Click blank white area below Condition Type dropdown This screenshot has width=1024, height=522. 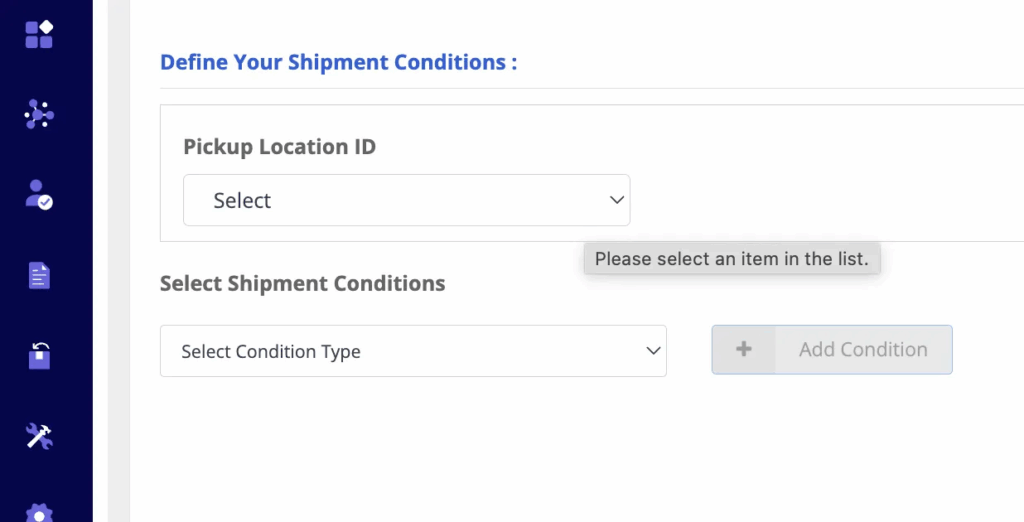pyautogui.click(x=412, y=450)
